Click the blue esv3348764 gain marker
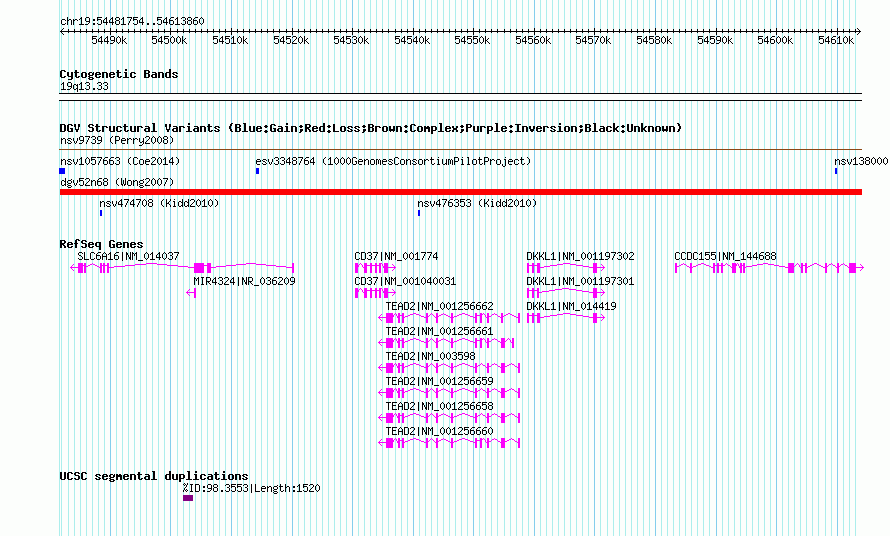Screen dimensions: 890x536 click(258, 171)
